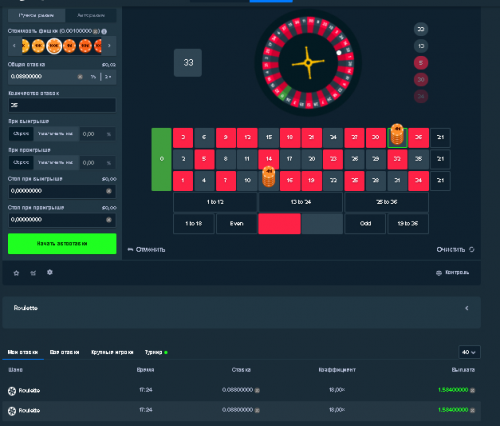Toggle Сброс option under on-win setting
This screenshot has width=500, height=426.
pos(21,134)
